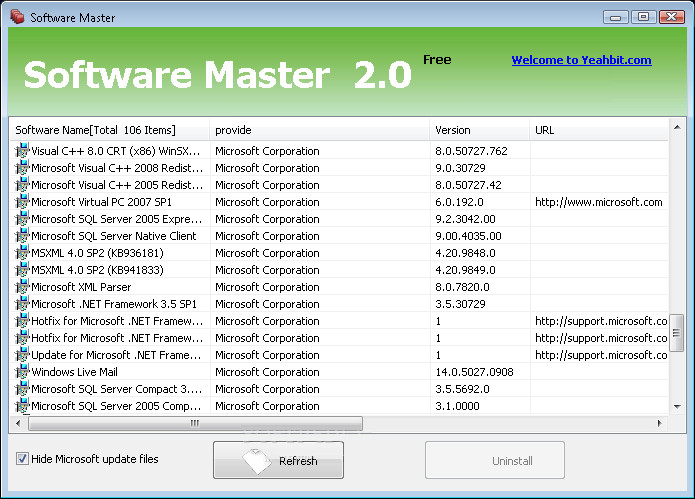The width and height of the screenshot is (695, 499).
Task: Click version 8.0.50727.42 cell
Action: pos(468,185)
